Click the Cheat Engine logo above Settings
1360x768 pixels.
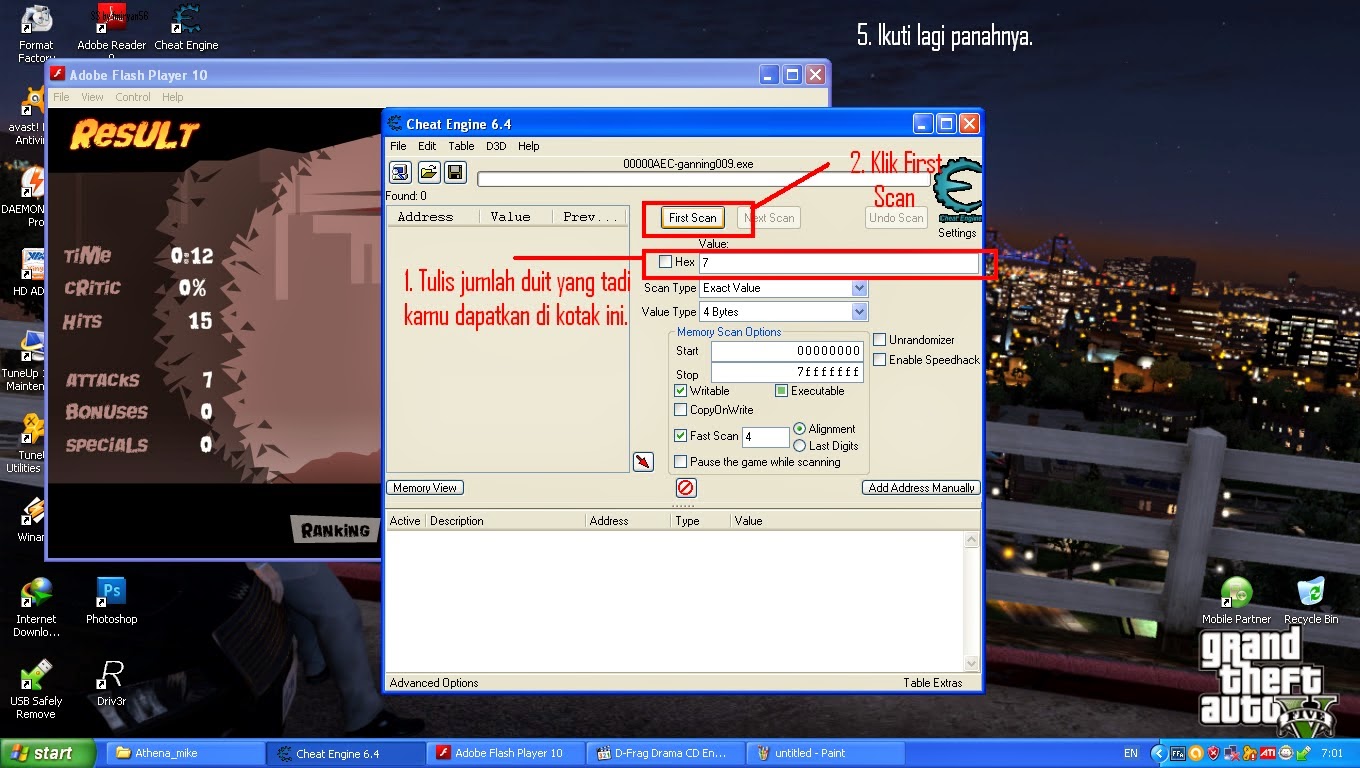[957, 190]
